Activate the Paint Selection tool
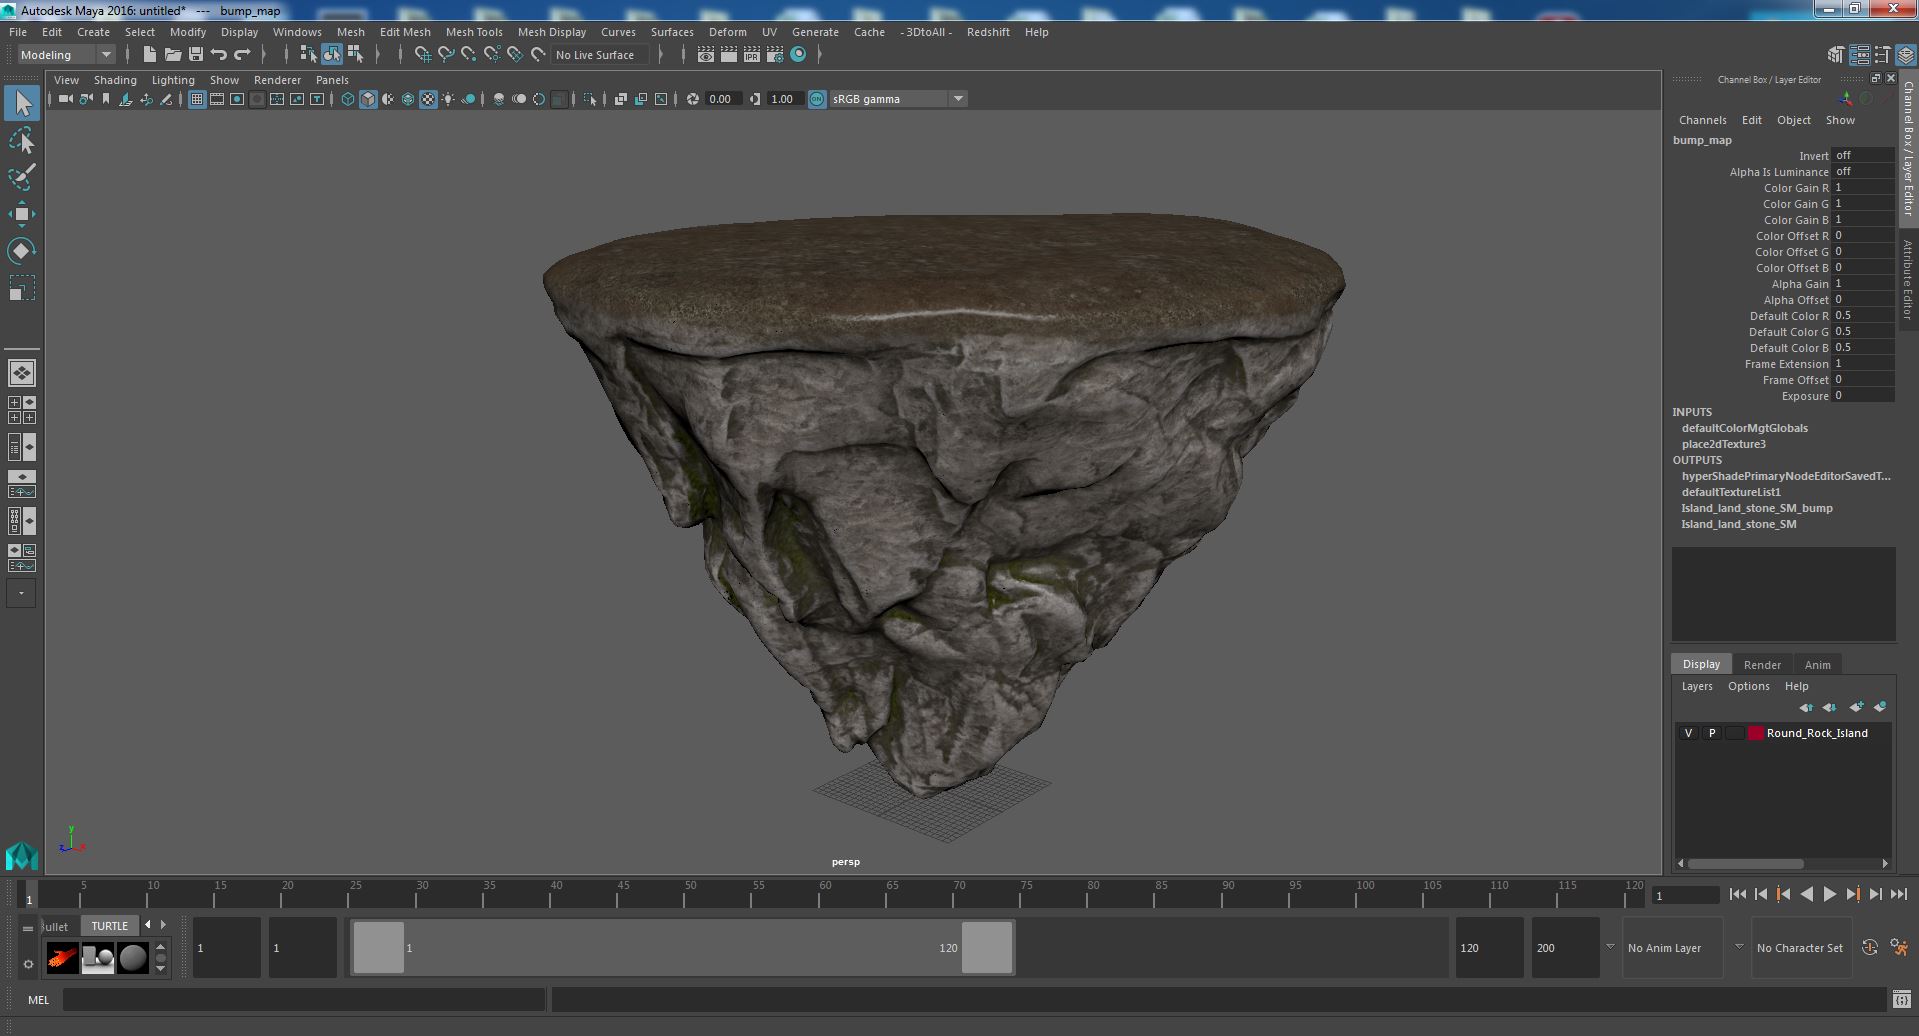This screenshot has width=1919, height=1036. click(x=22, y=177)
